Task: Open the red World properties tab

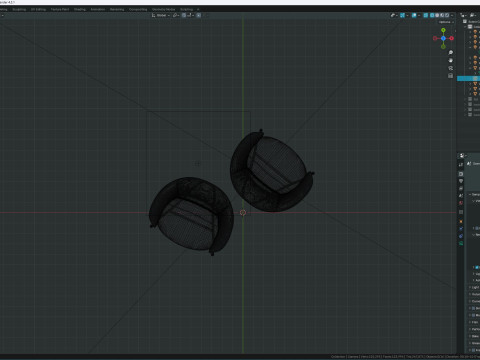Action: pos(461,203)
